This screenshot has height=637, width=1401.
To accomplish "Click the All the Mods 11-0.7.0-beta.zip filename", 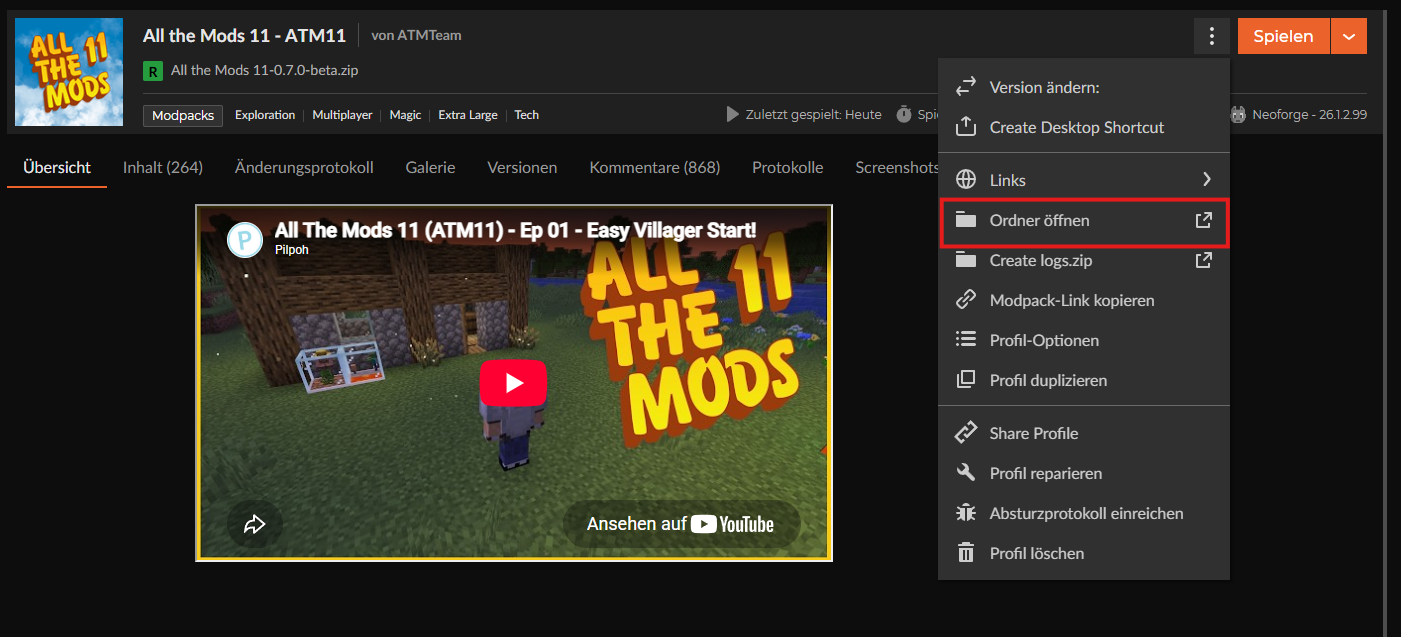I will pyautogui.click(x=265, y=71).
